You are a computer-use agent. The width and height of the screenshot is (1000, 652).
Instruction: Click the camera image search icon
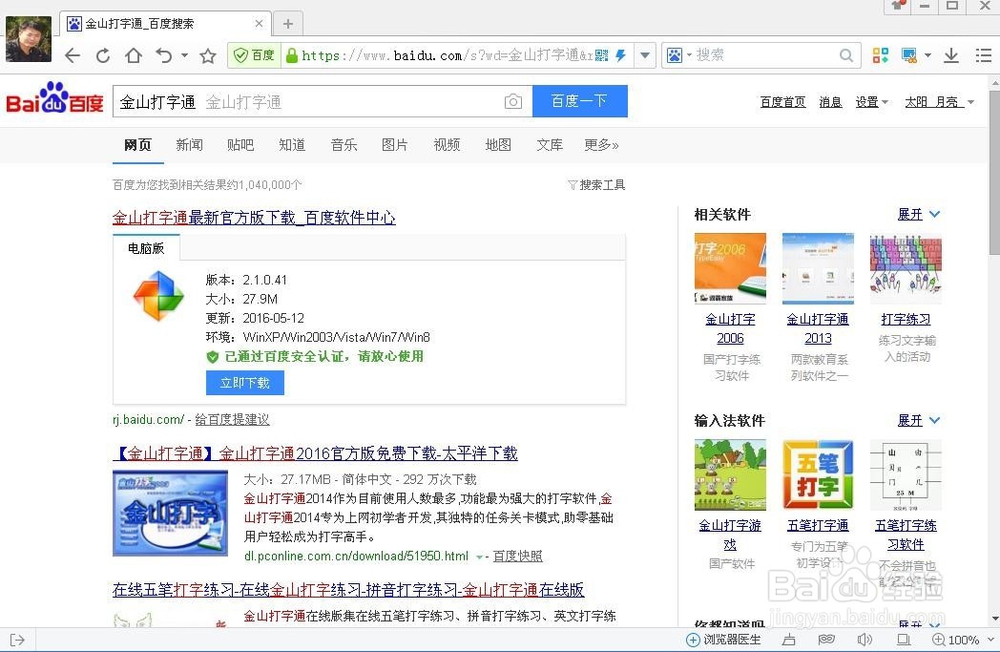click(513, 101)
